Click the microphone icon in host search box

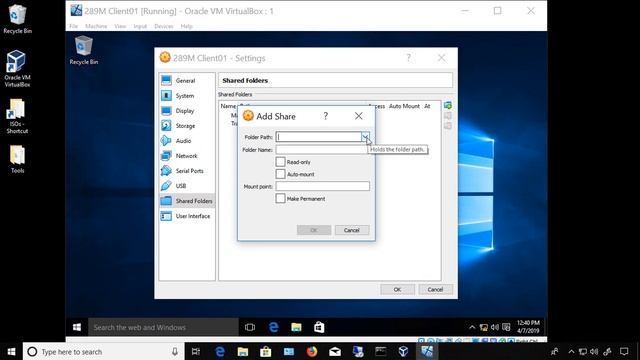pyautogui.click(x=175, y=351)
